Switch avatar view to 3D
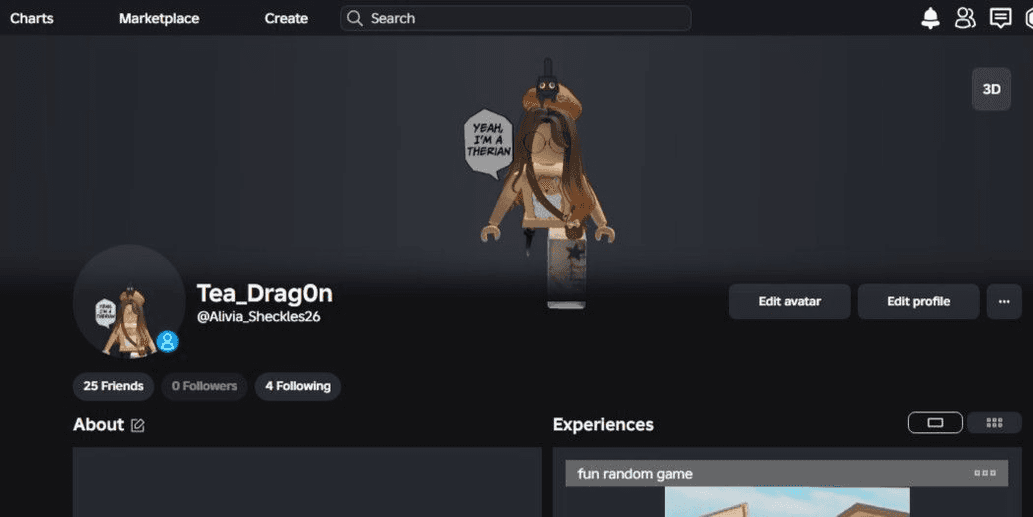The height and width of the screenshot is (517, 1033). coord(991,89)
